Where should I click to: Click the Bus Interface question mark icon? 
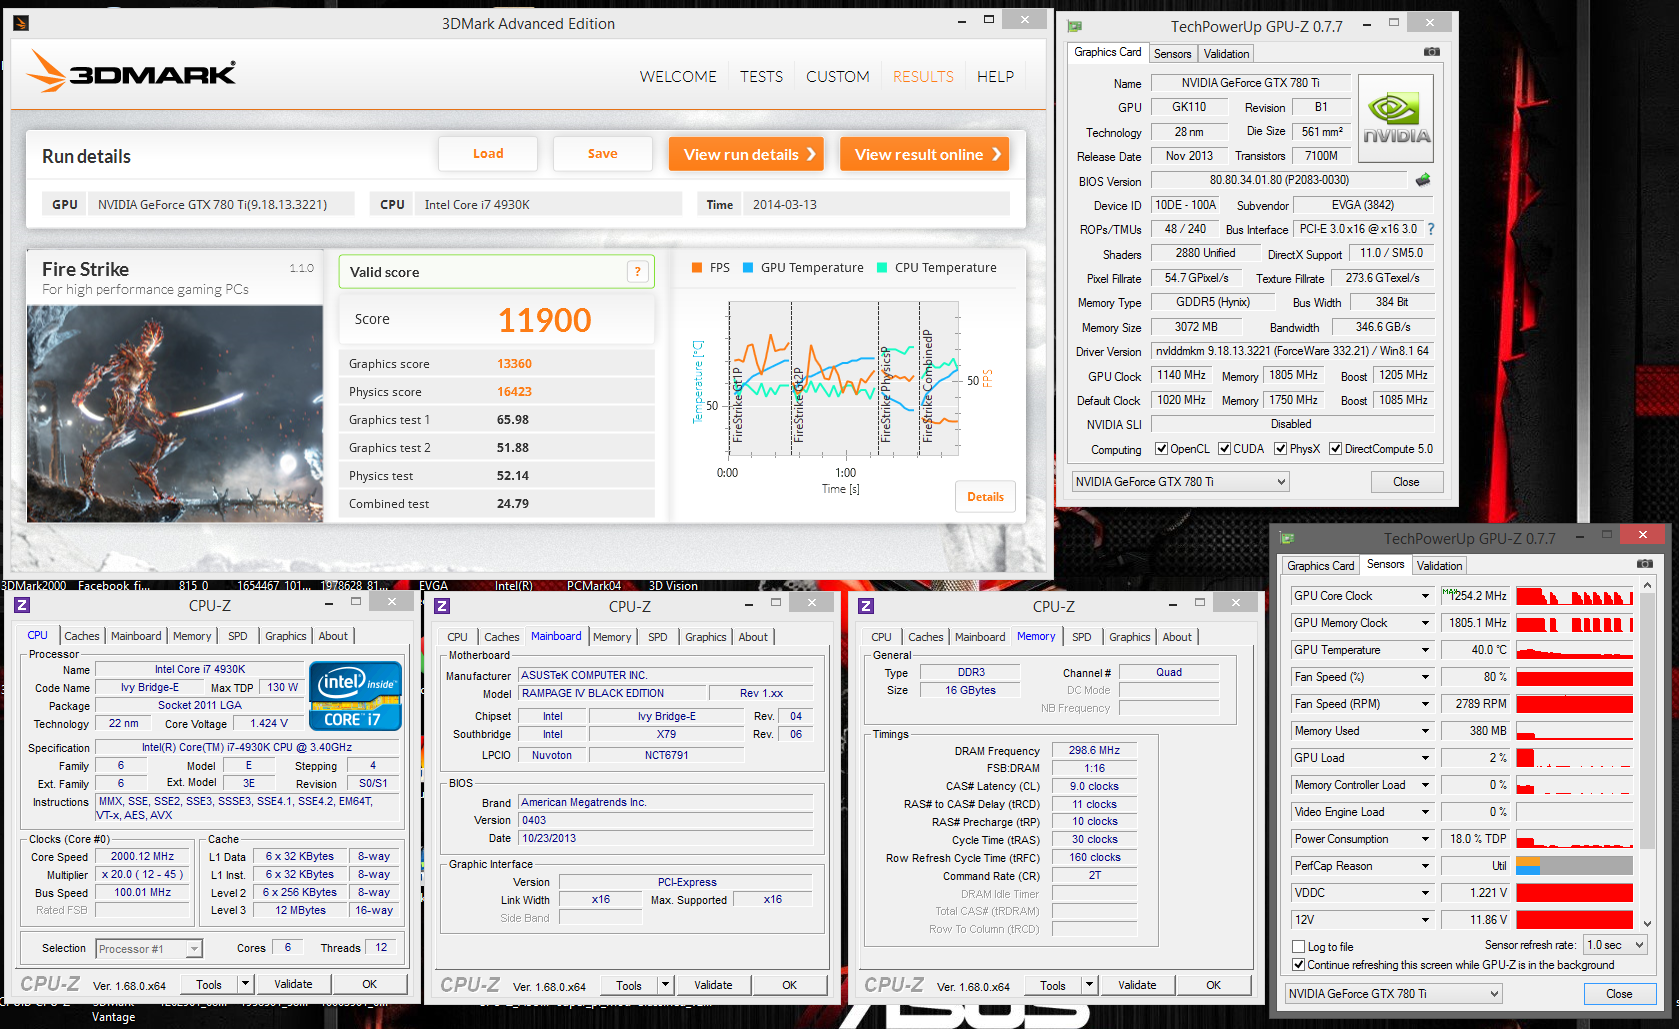tap(1431, 229)
